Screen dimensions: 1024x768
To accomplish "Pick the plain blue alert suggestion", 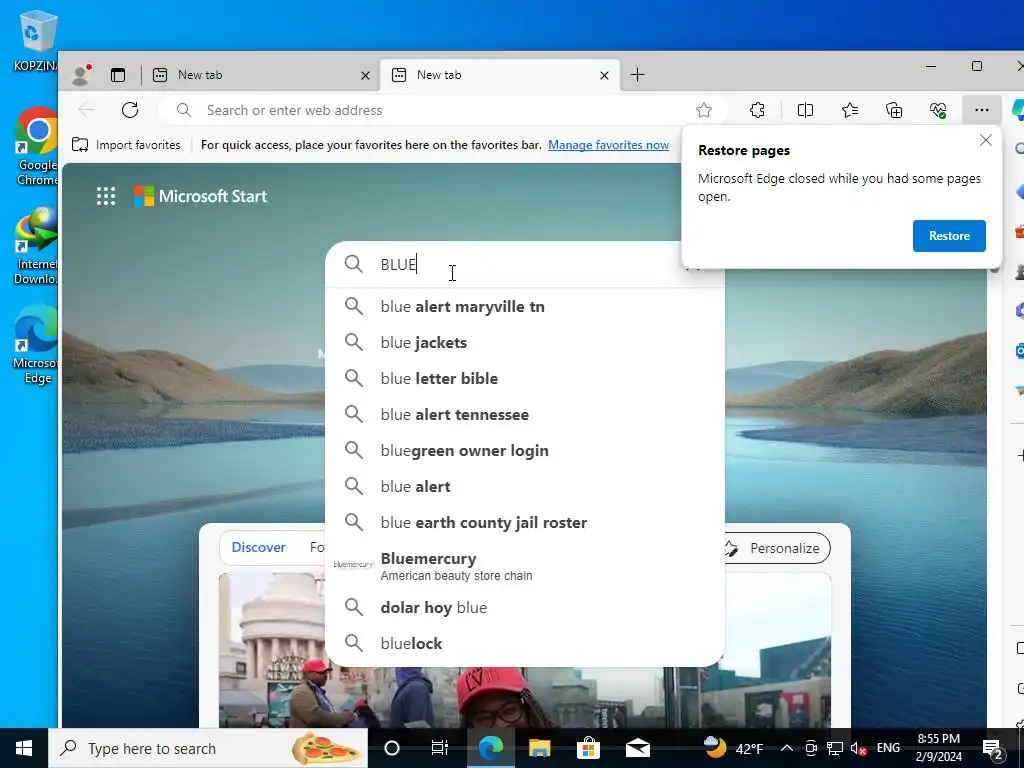I will click(524, 486).
